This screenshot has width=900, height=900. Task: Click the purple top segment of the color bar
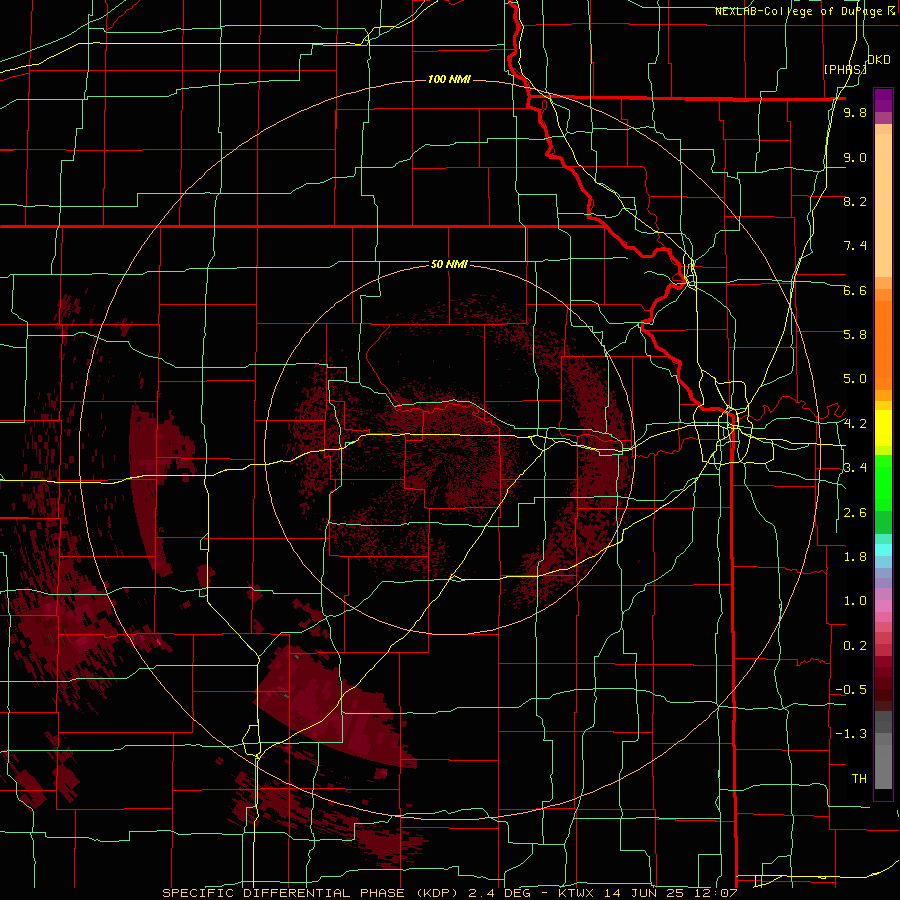[883, 100]
